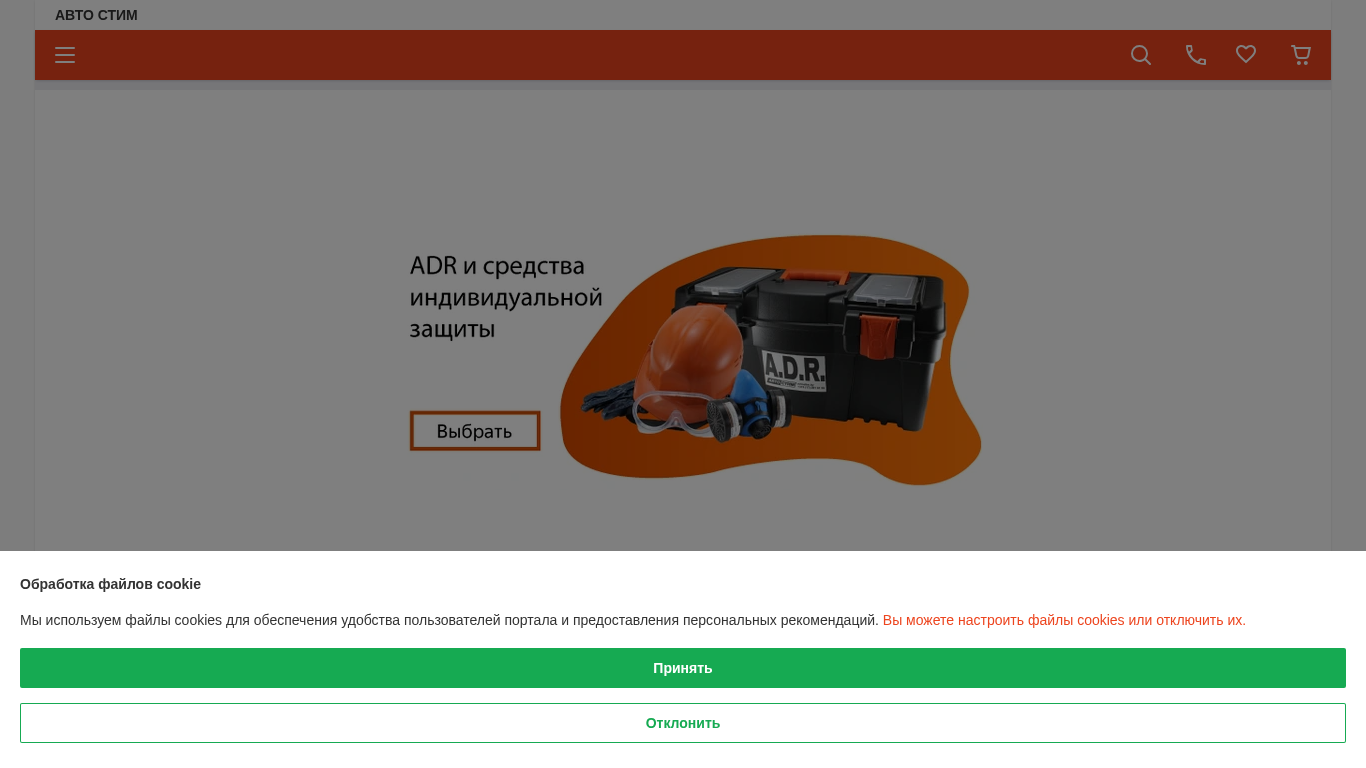Open favorites heart icon
The image size is (1366, 768).
(1246, 54)
